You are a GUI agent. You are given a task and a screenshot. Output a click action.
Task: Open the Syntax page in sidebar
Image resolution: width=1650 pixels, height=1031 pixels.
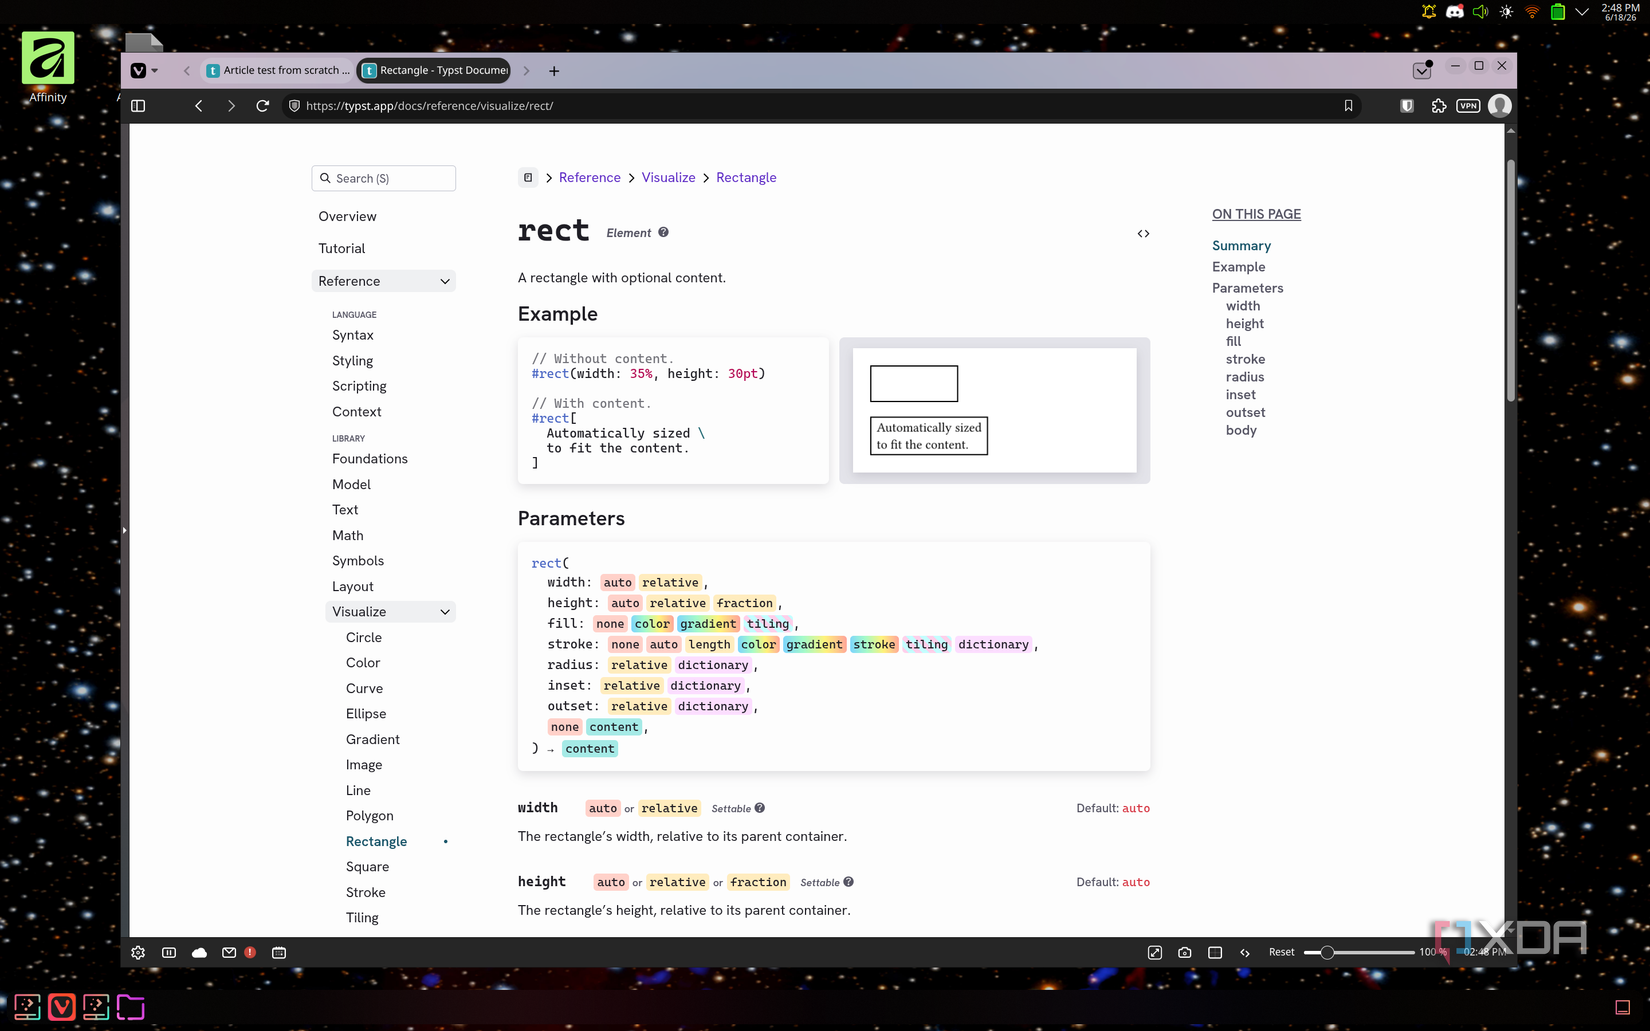(353, 335)
